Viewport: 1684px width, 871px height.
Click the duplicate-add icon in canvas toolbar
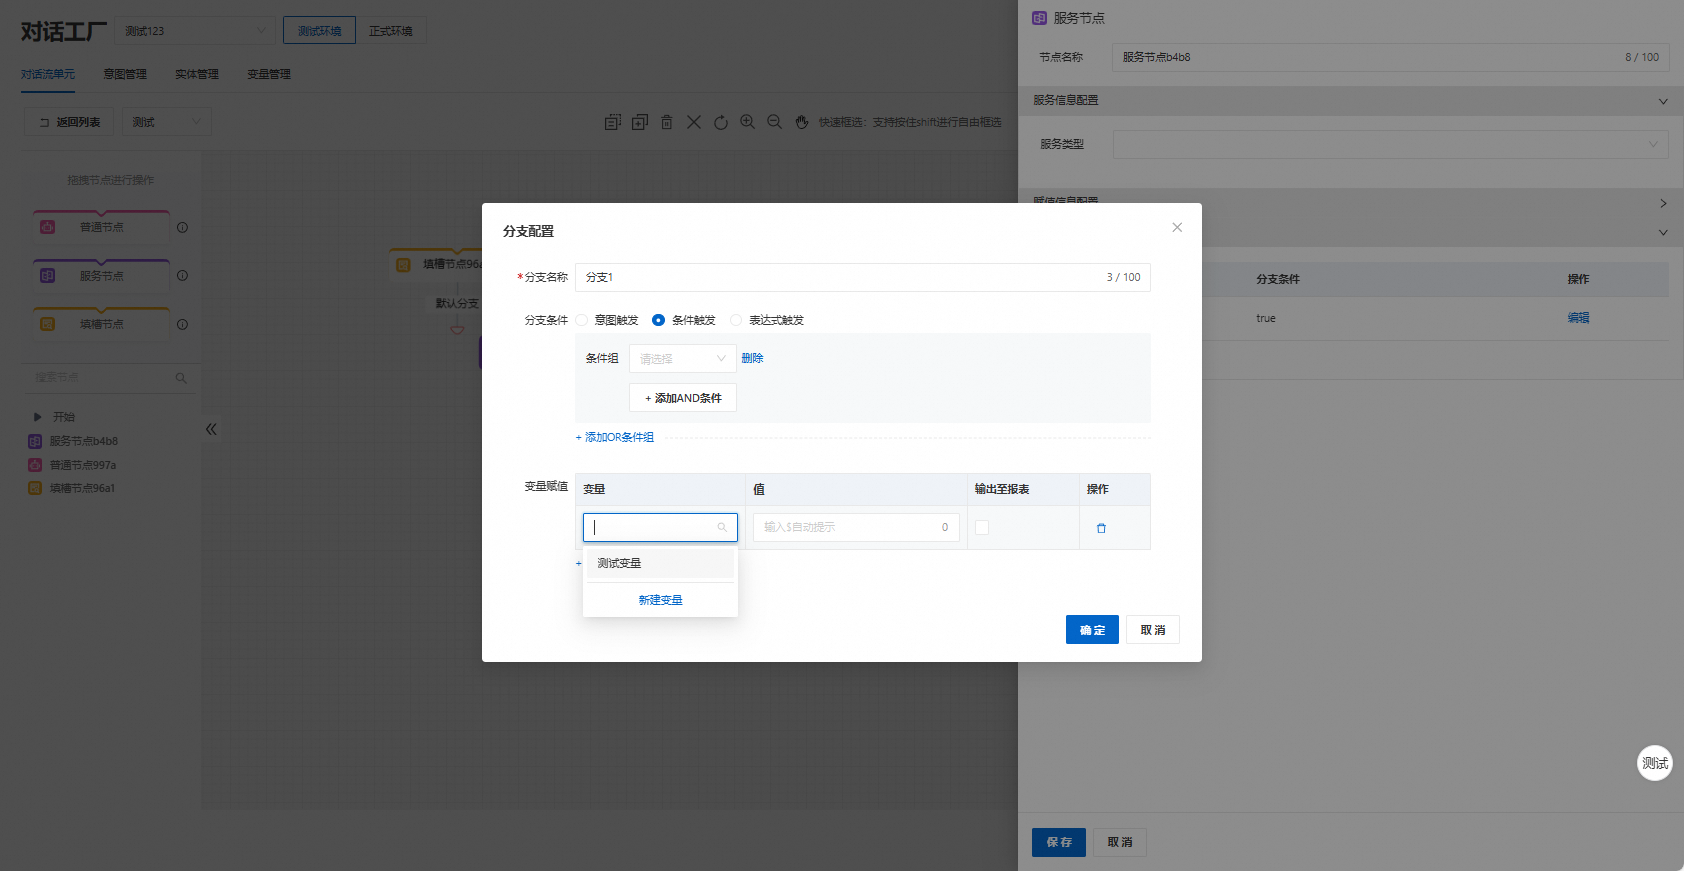coord(640,122)
